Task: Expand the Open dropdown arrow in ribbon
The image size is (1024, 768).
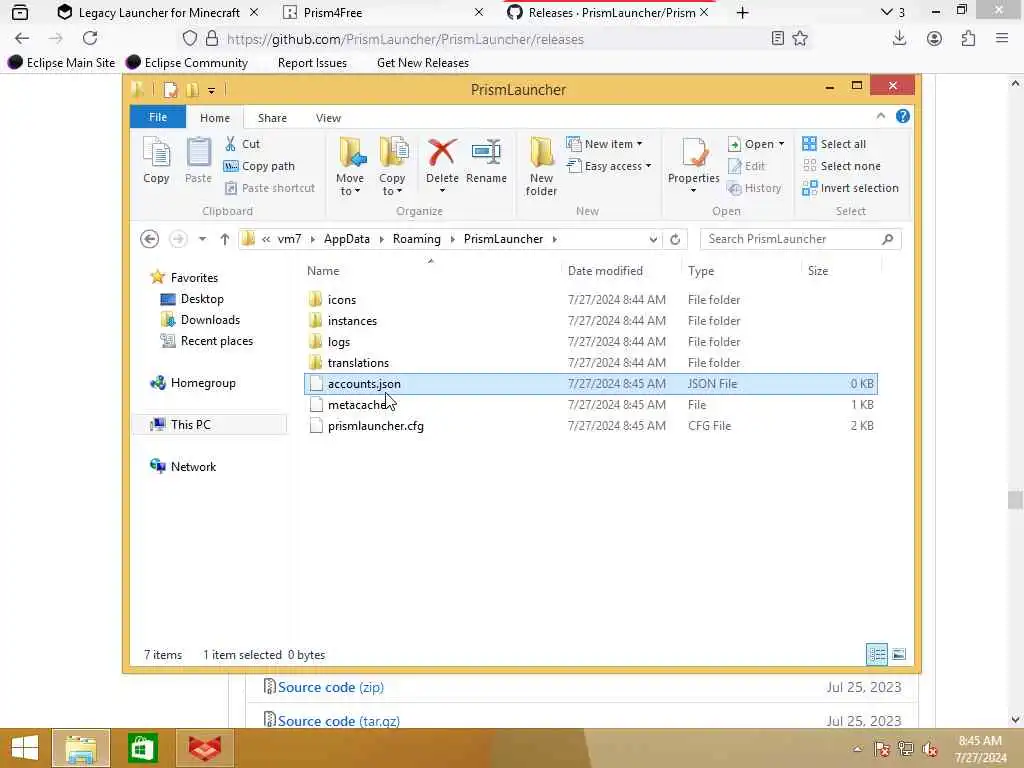Action: click(781, 144)
